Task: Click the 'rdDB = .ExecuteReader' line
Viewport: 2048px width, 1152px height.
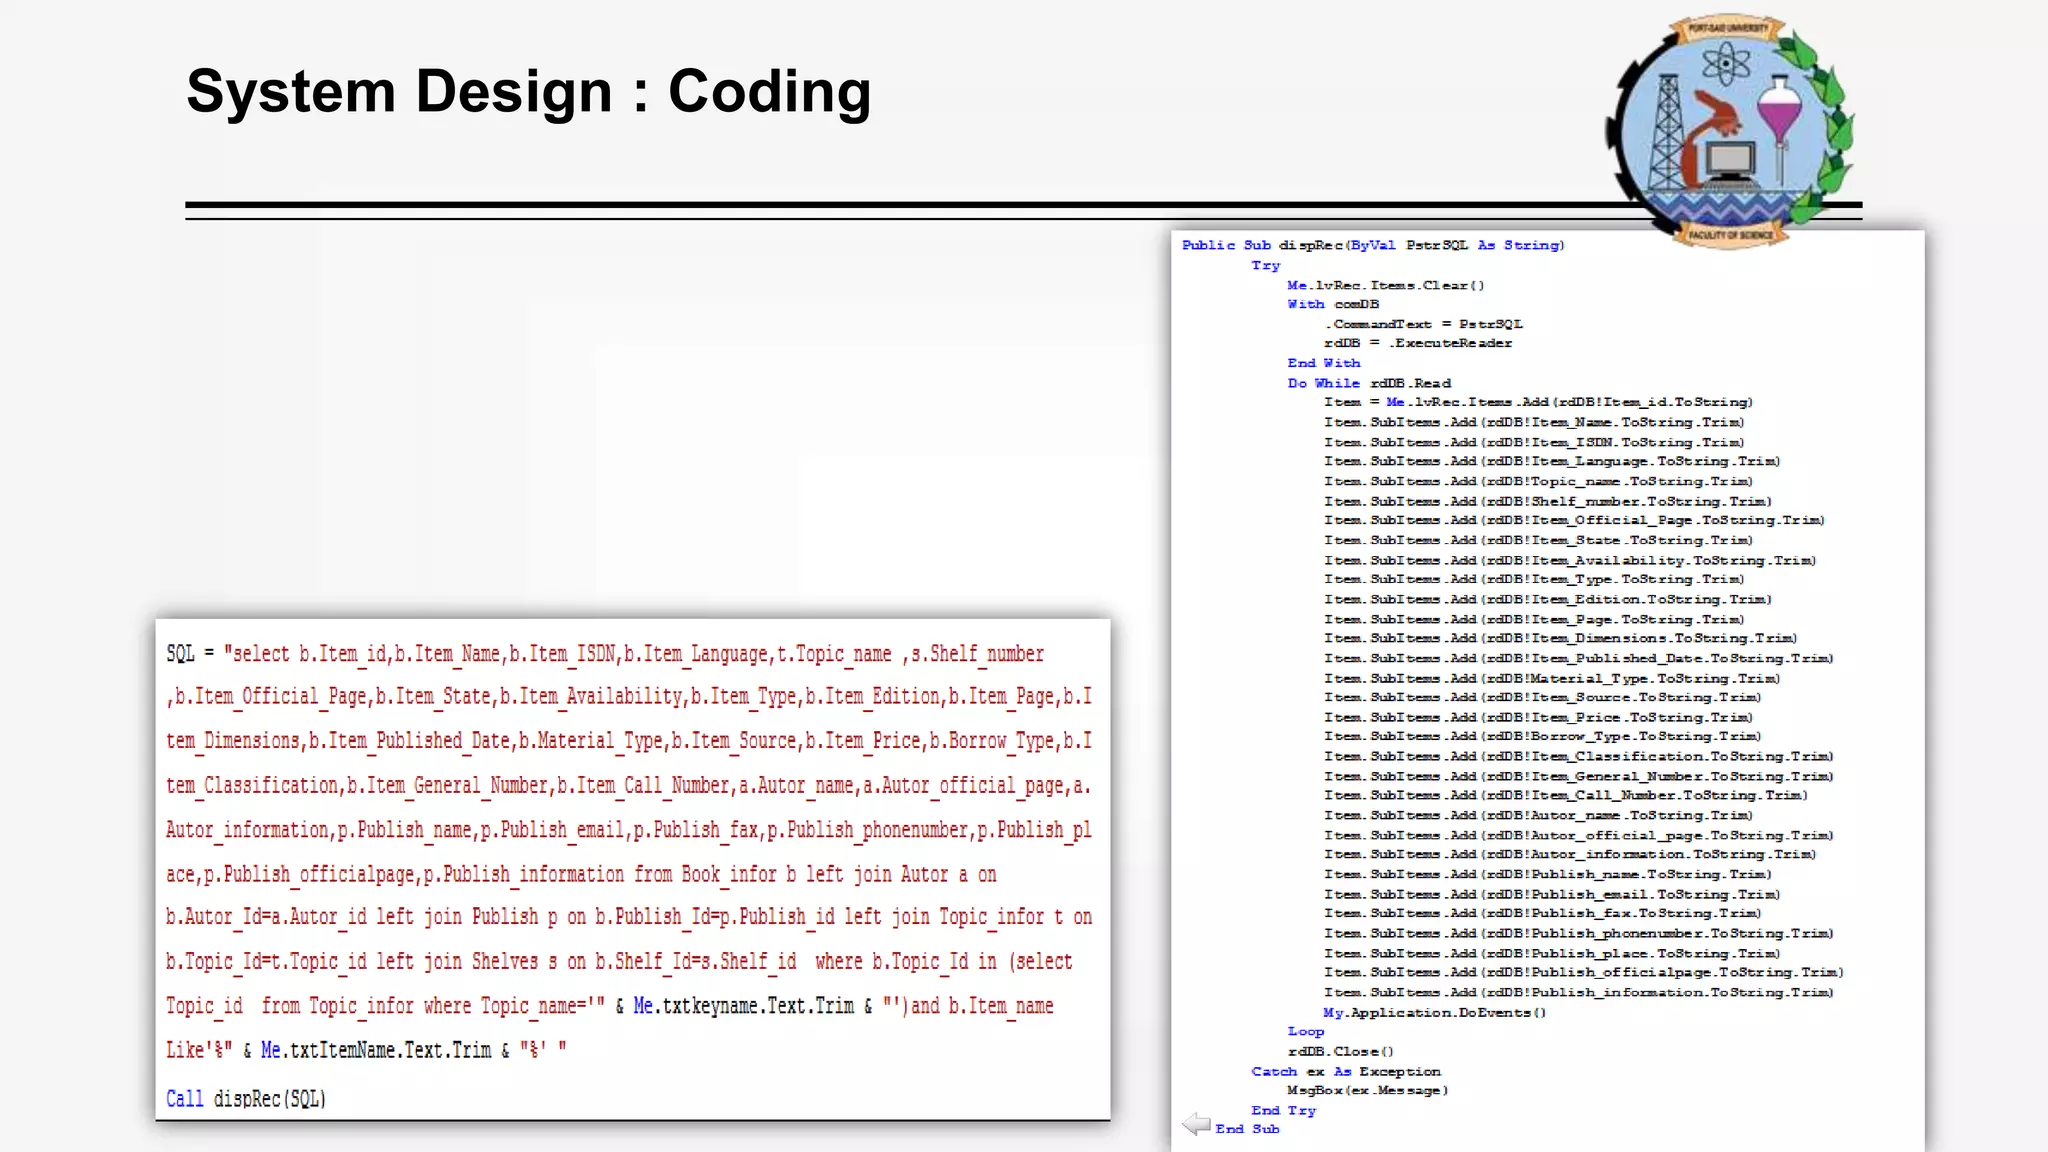Action: [x=1417, y=343]
